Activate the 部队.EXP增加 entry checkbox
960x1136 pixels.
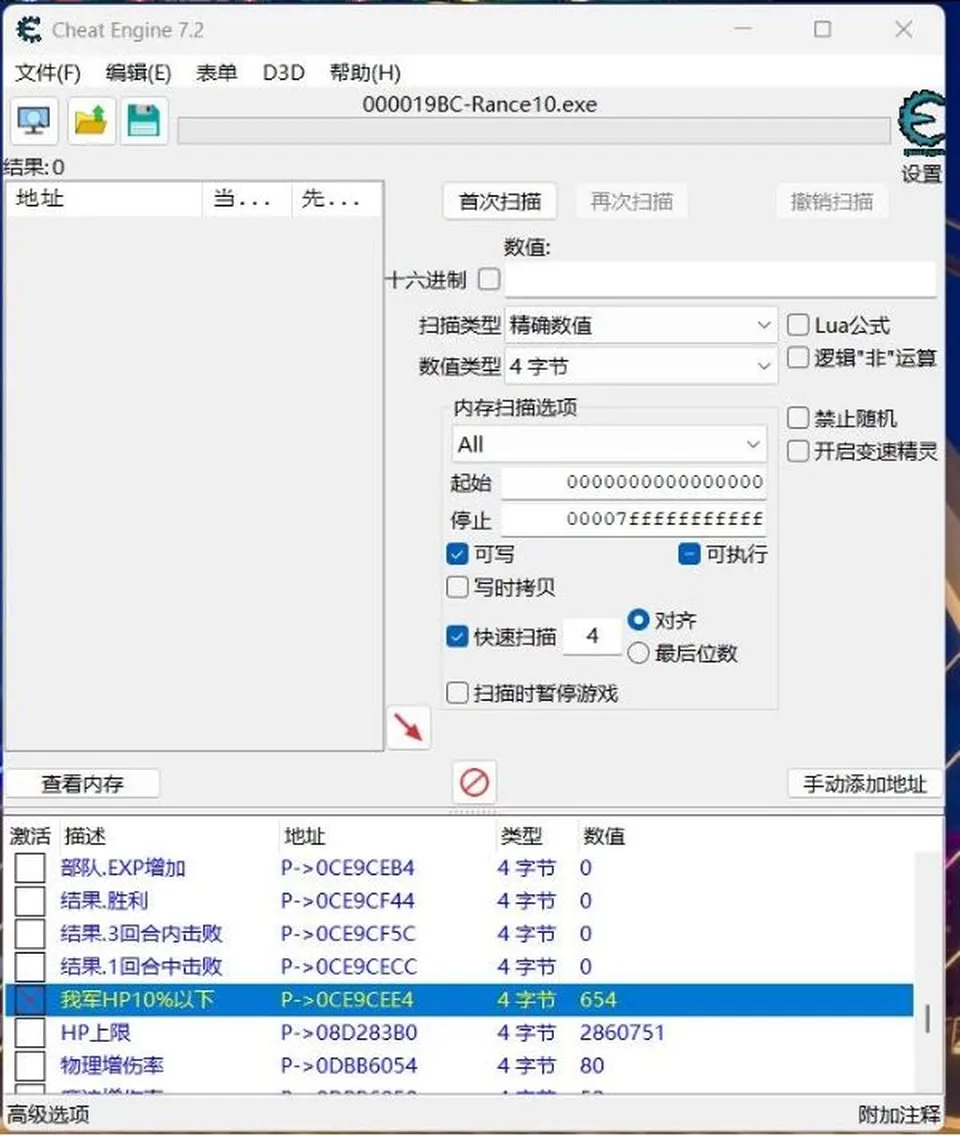click(x=30, y=867)
